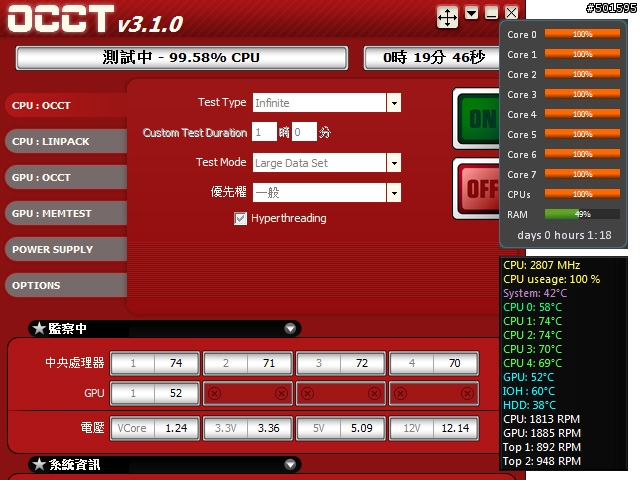Click the green ON button
The height and width of the screenshot is (480, 640).
(478, 118)
